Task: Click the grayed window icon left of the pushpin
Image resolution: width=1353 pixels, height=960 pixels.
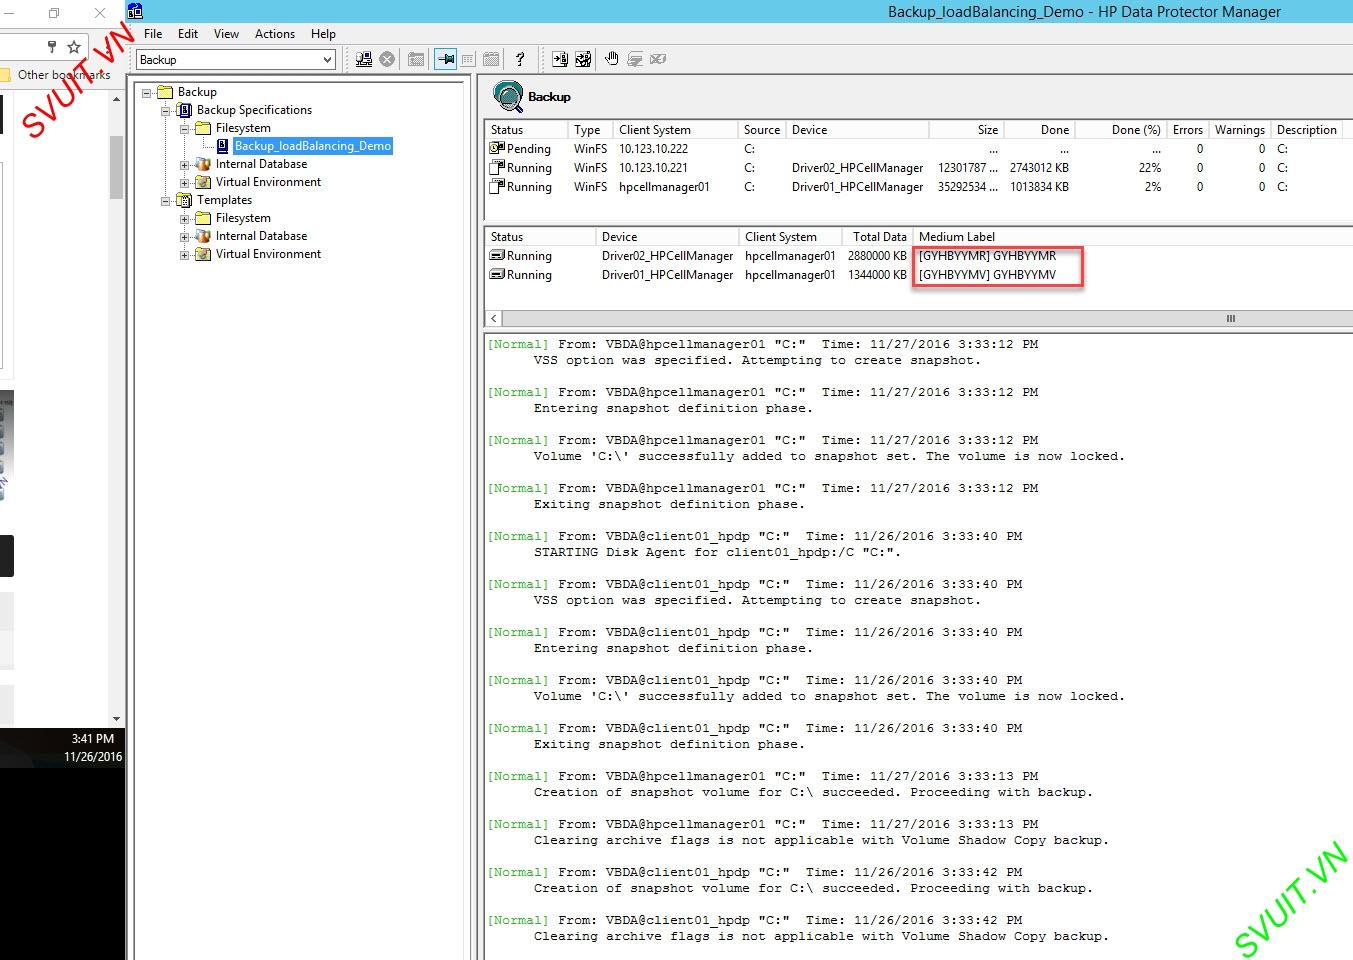Action: pos(416,59)
